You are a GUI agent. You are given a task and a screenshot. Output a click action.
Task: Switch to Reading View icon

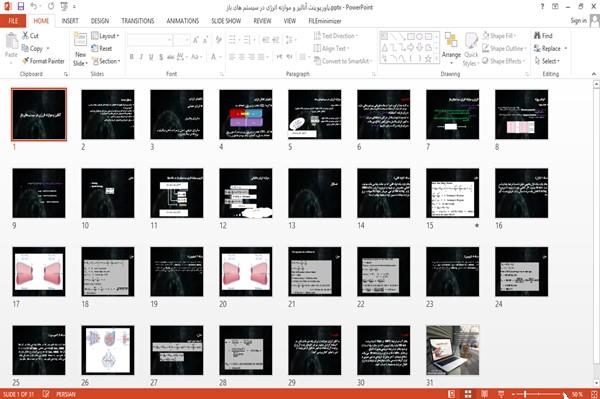coord(484,394)
